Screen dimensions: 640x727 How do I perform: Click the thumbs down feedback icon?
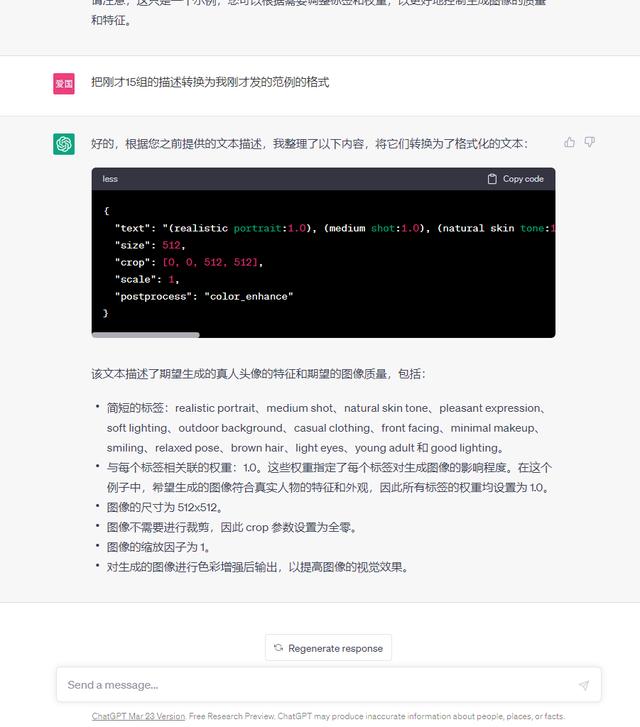[590, 142]
